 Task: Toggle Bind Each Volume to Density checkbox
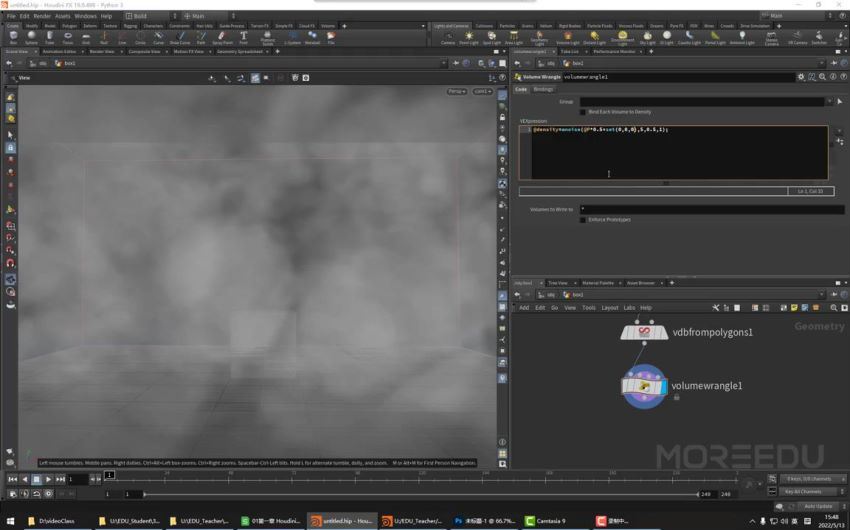[x=583, y=112]
